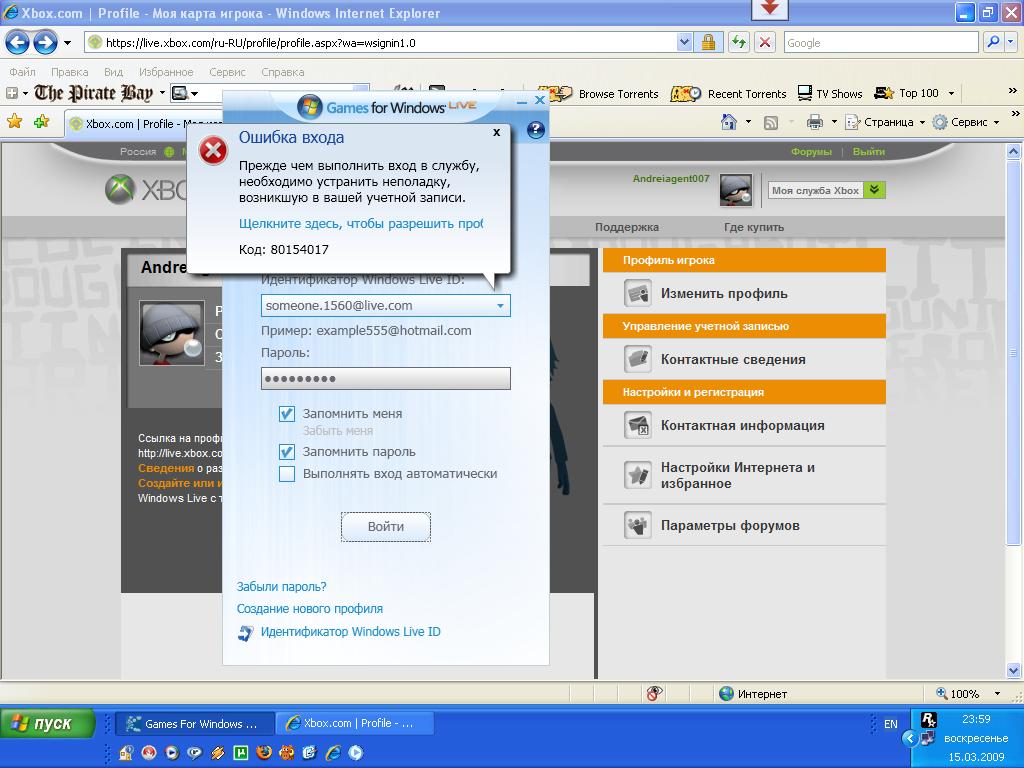
Task: Open the Файл menu
Action: tap(22, 72)
